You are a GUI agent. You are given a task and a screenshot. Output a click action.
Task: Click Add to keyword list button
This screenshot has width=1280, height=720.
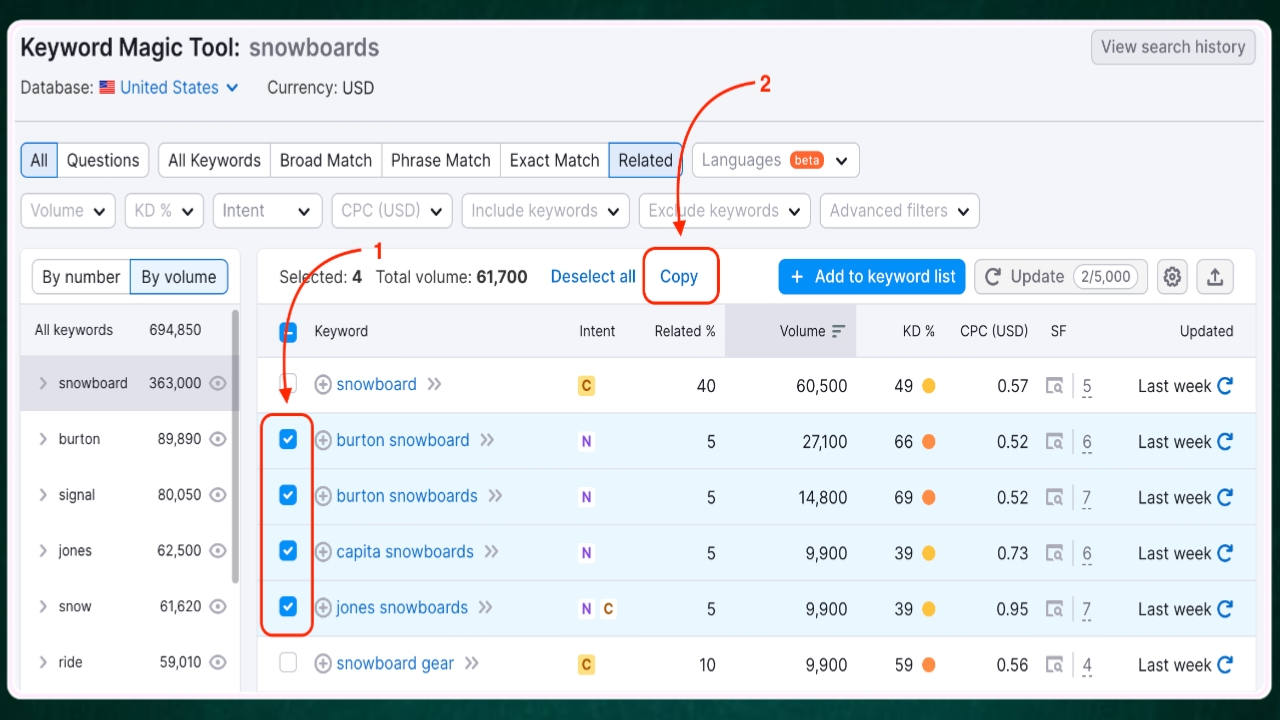pyautogui.click(x=872, y=277)
